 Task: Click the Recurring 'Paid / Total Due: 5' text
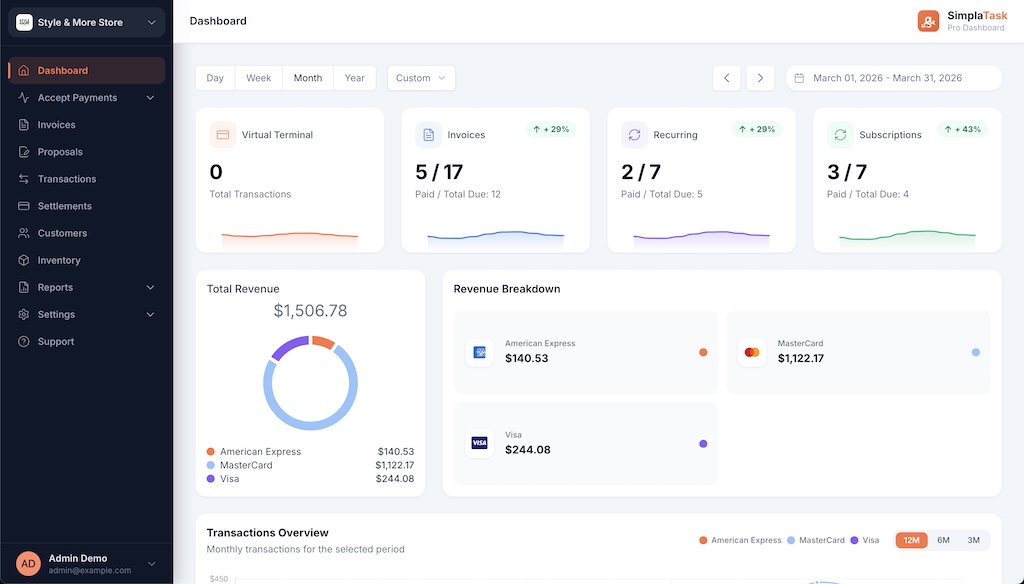click(x=662, y=194)
